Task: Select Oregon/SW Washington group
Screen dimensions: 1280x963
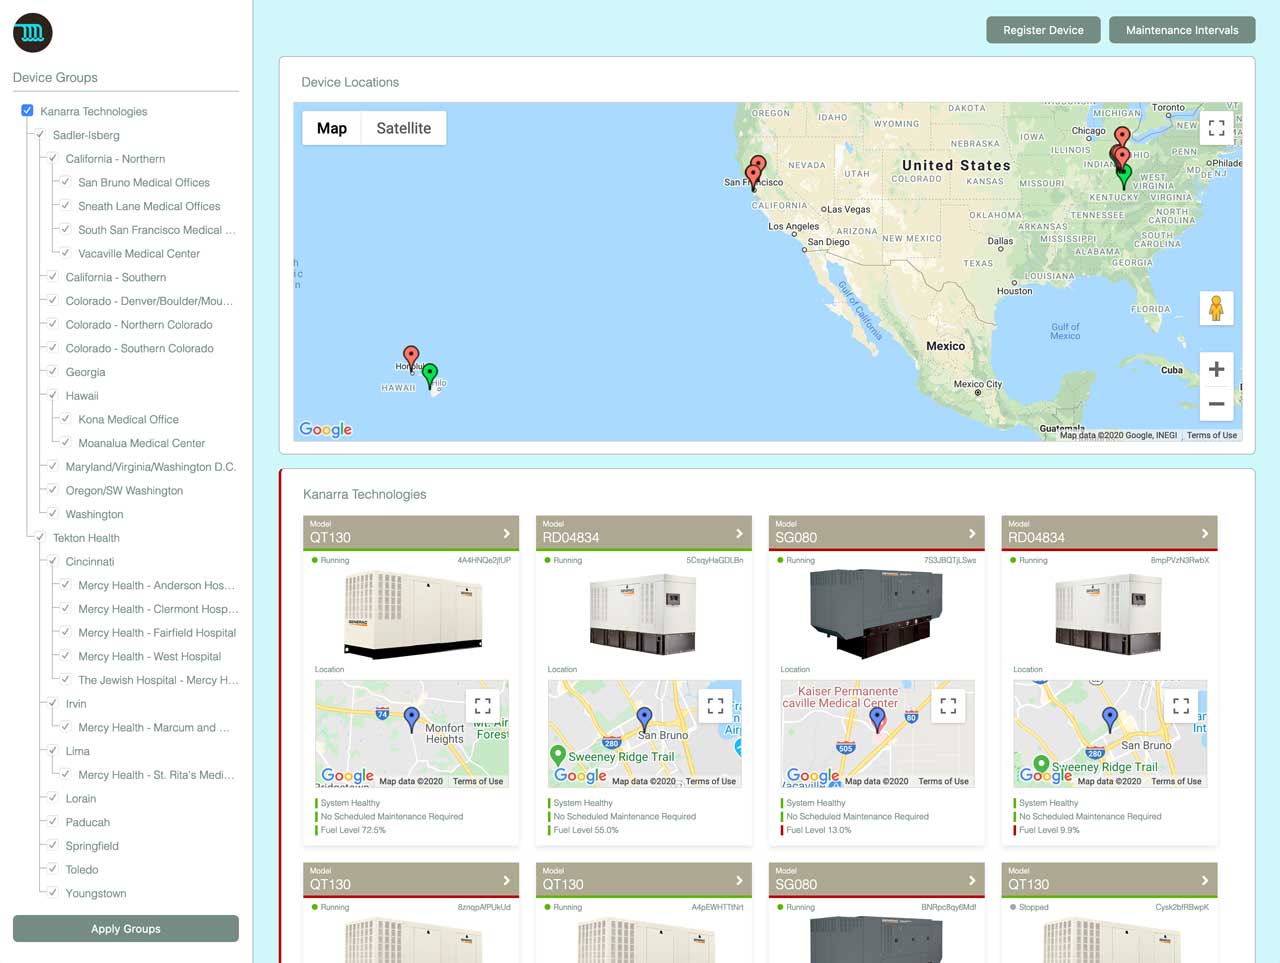Action: (124, 490)
